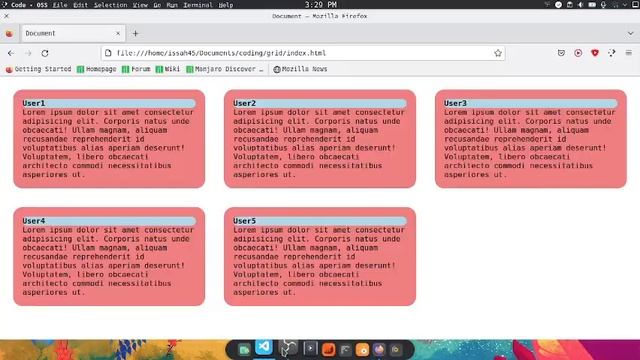Reload the page with the refresh icon
The height and width of the screenshot is (360, 640).
pos(45,53)
